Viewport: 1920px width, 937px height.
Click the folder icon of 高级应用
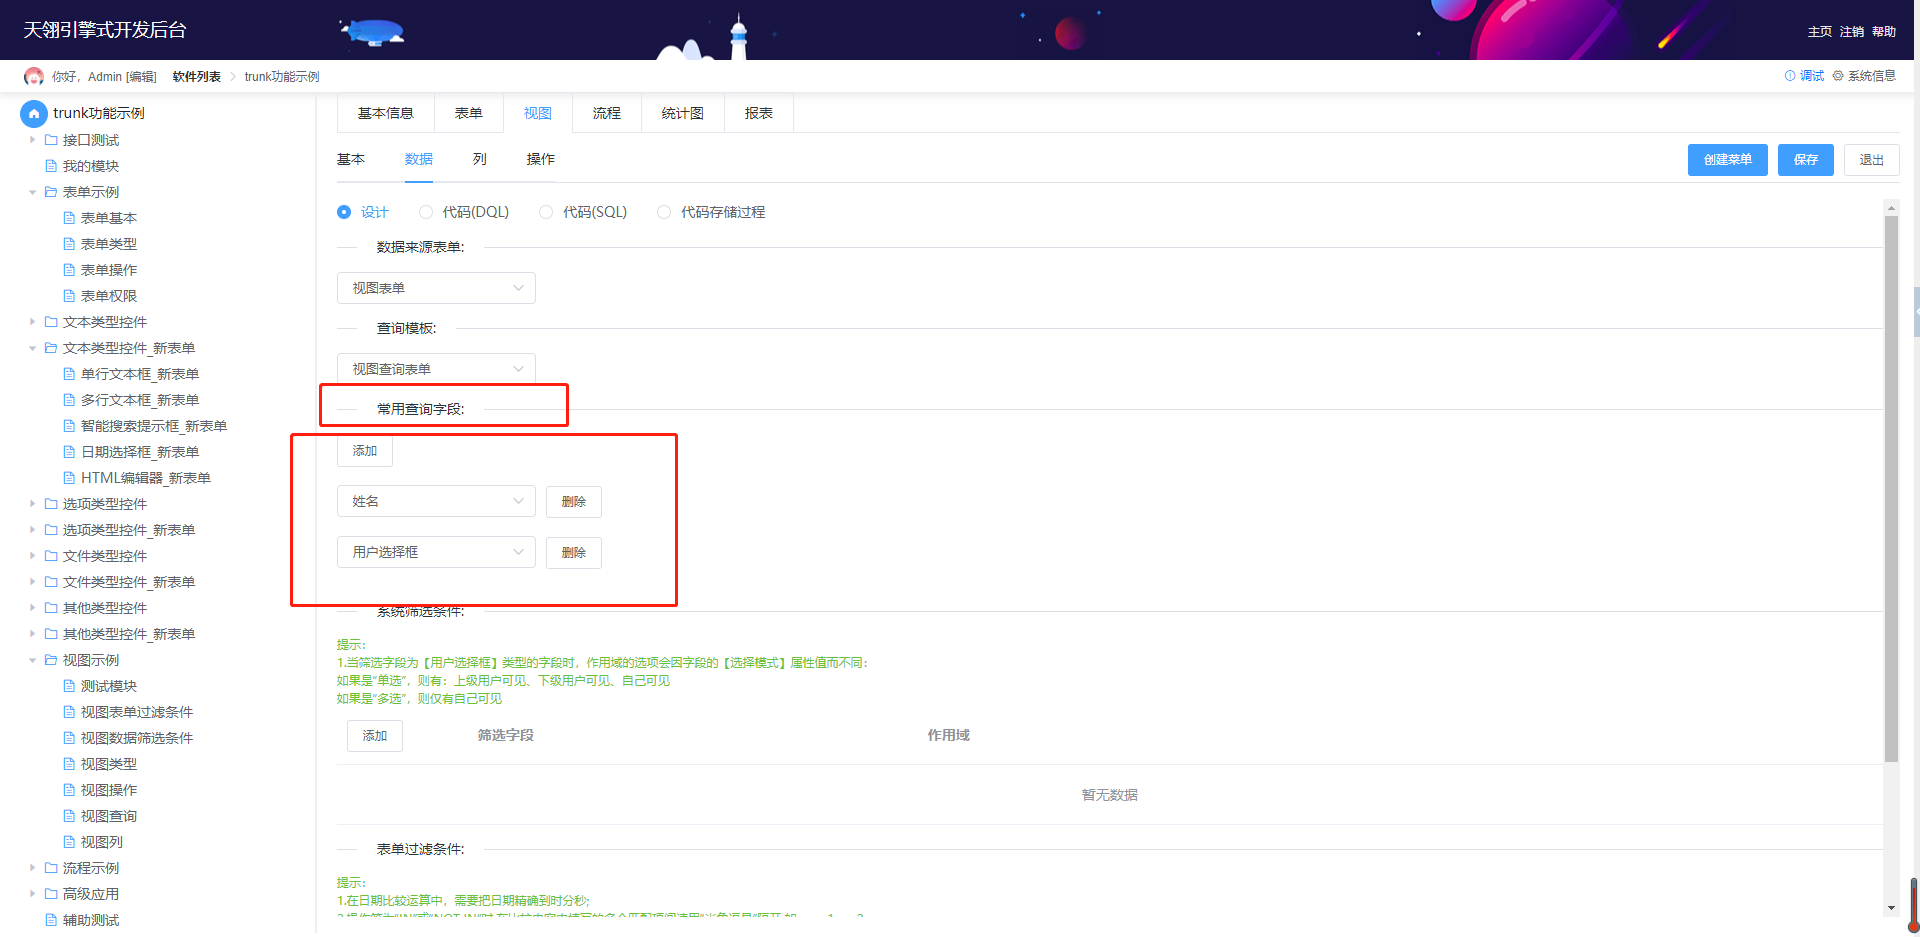[51, 894]
